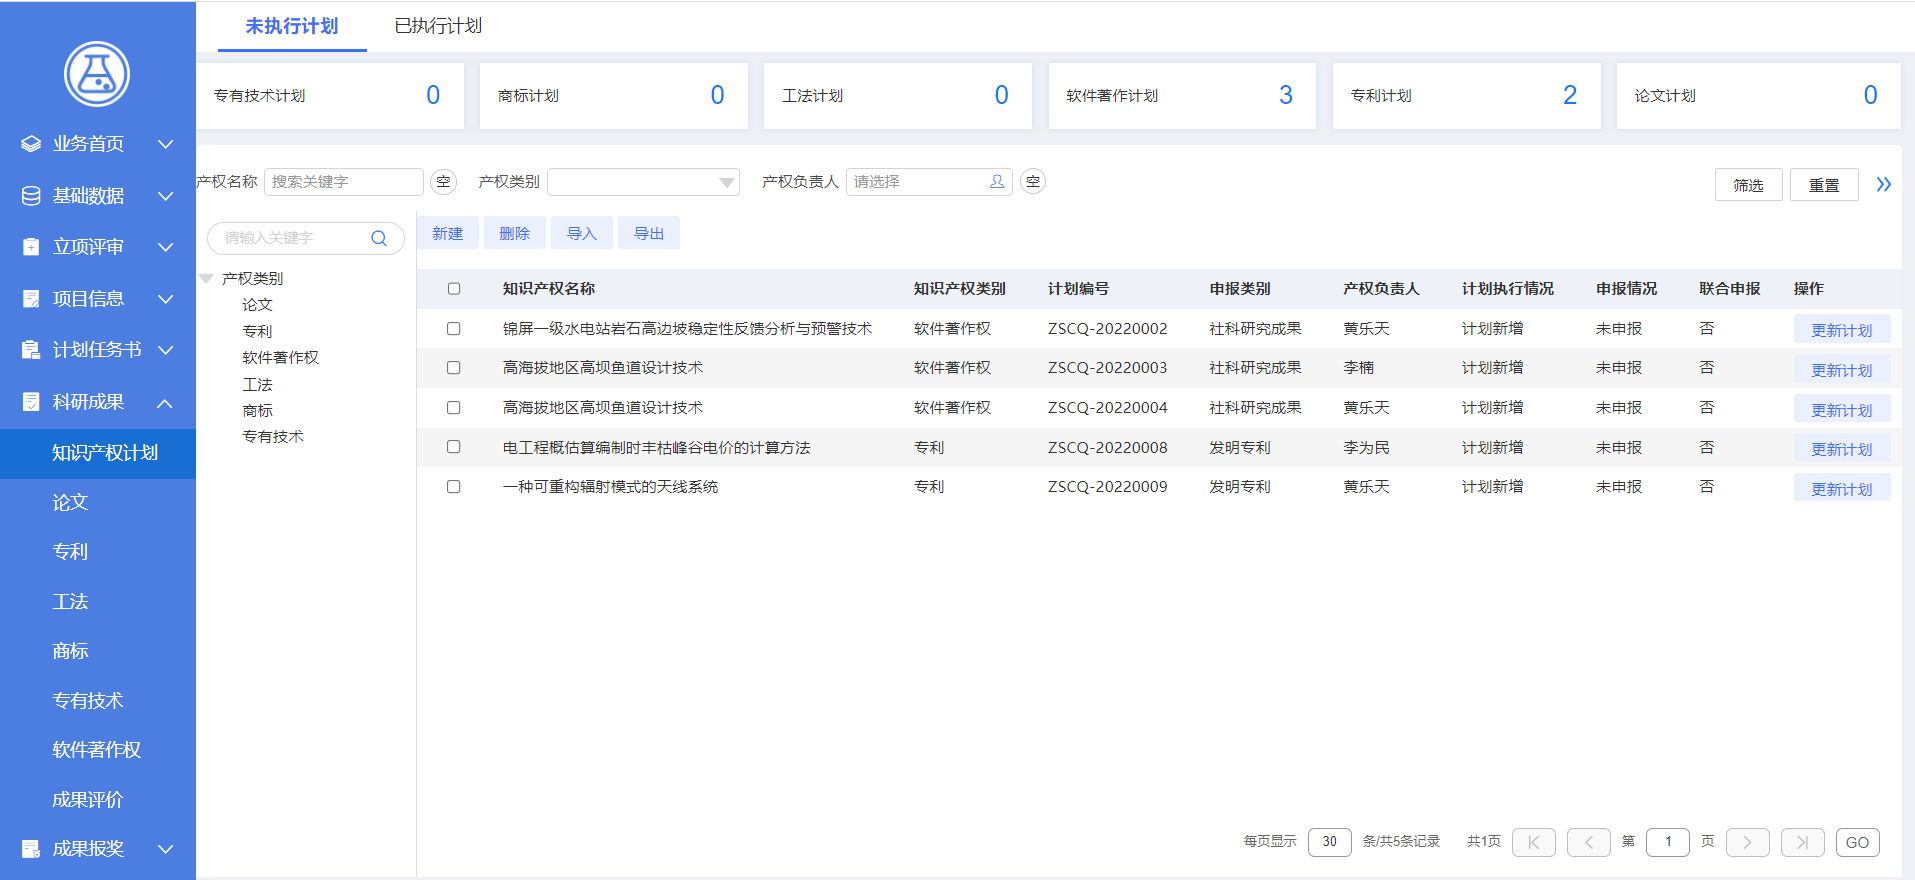The image size is (1915, 880).
Task: Click the GO pagination button
Action: 1858,842
